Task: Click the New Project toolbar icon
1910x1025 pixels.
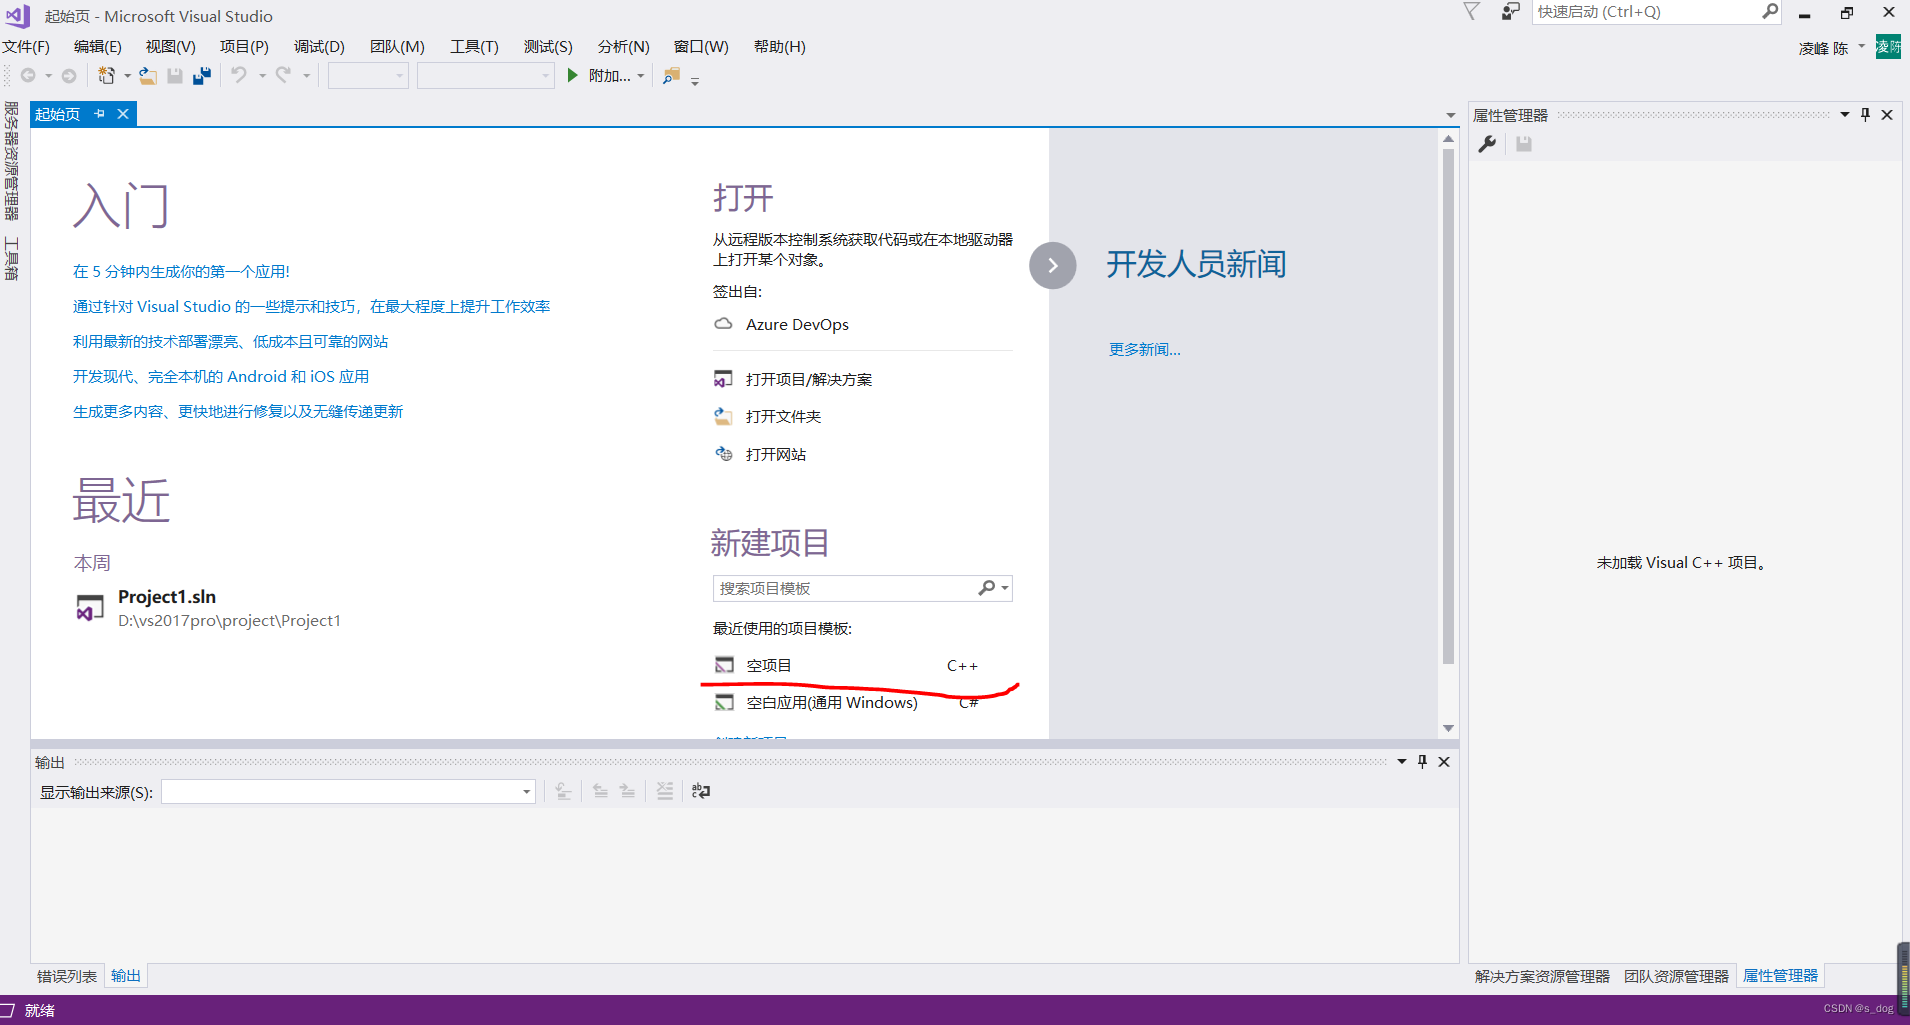Action: [106, 76]
